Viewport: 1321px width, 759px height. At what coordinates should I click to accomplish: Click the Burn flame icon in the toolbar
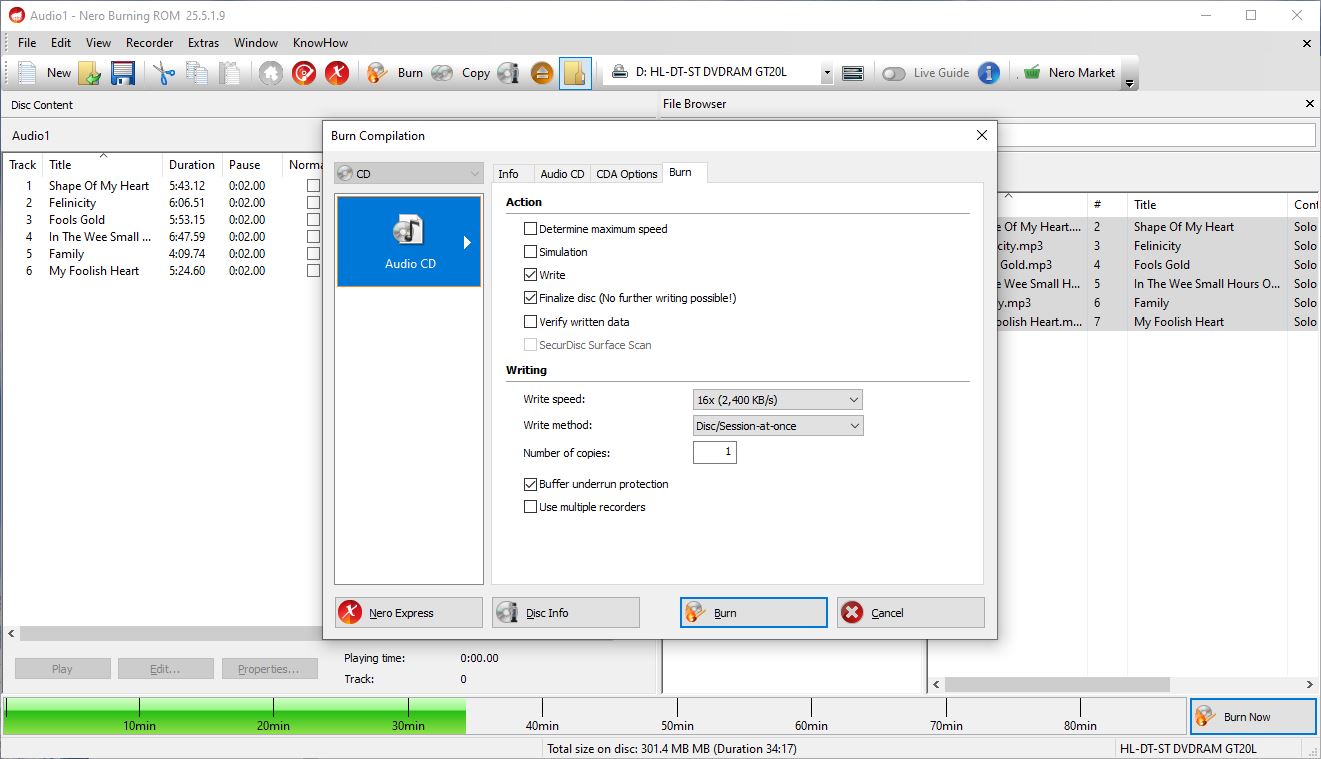(377, 73)
